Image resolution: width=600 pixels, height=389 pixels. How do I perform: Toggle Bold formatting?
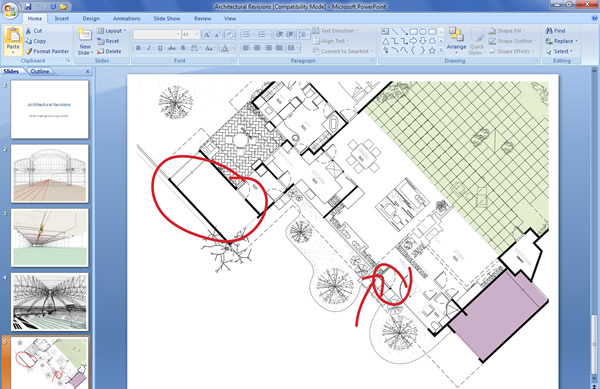[139, 48]
